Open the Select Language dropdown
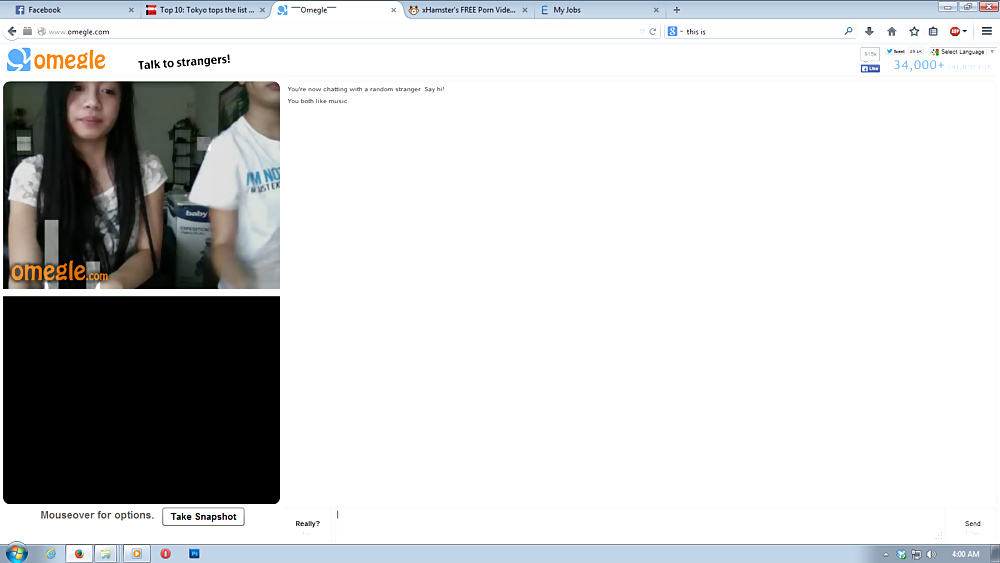The image size is (1000, 563). tap(962, 52)
